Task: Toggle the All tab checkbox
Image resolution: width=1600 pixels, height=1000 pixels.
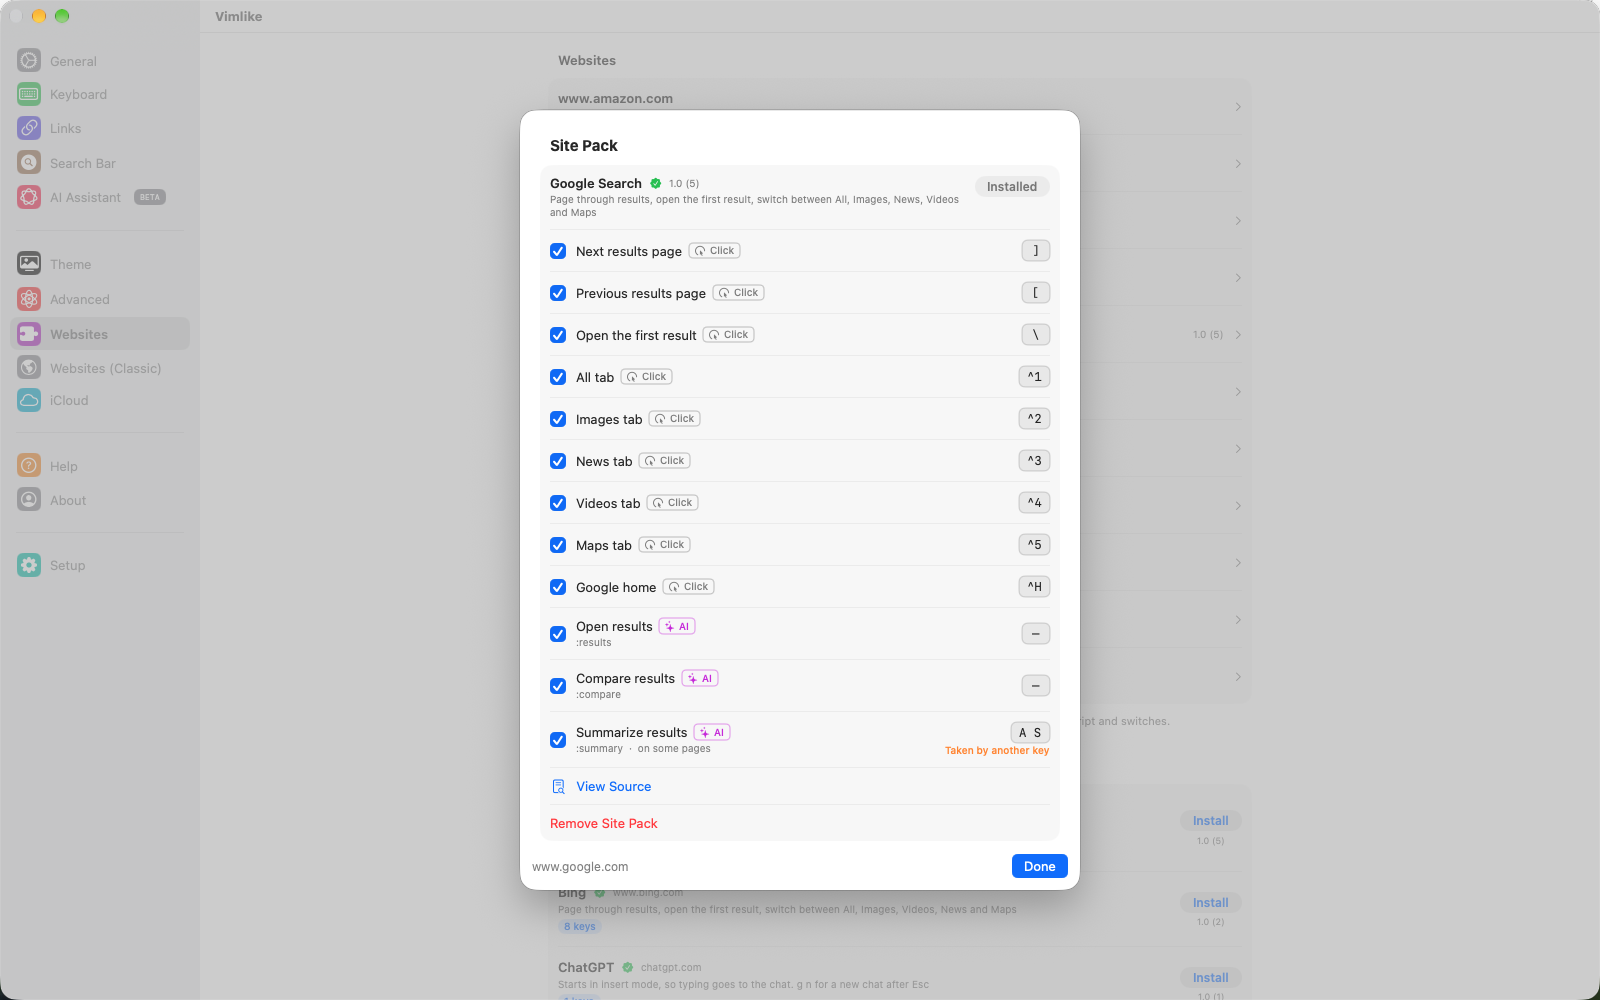Action: click(558, 377)
